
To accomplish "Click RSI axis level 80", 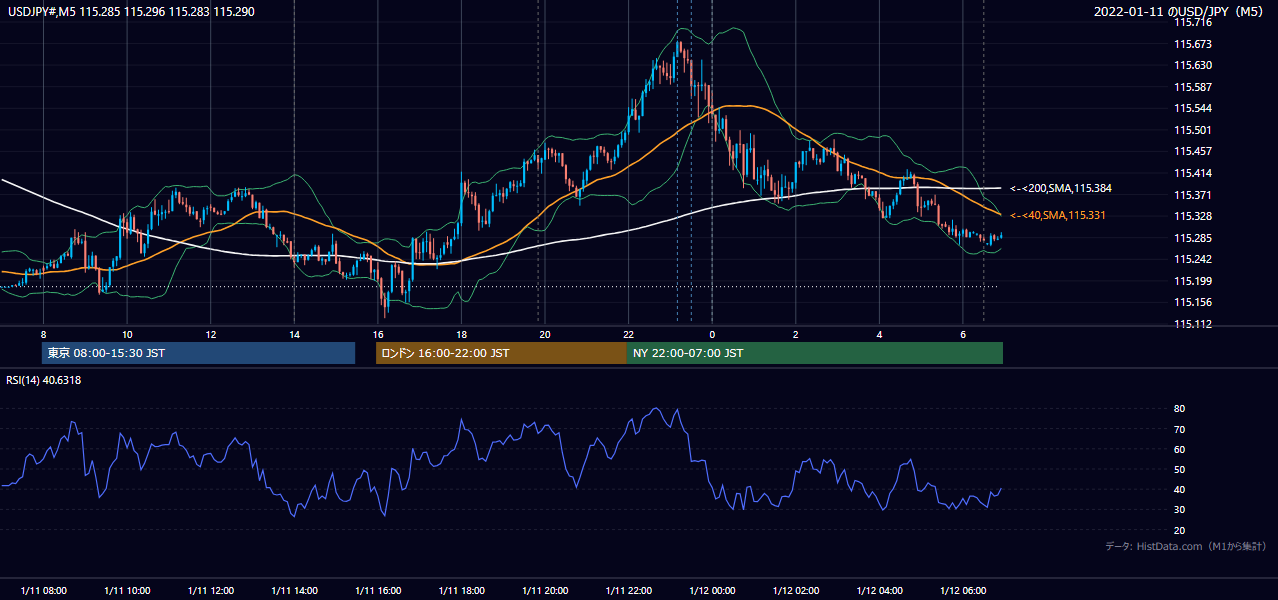I will [x=1179, y=409].
